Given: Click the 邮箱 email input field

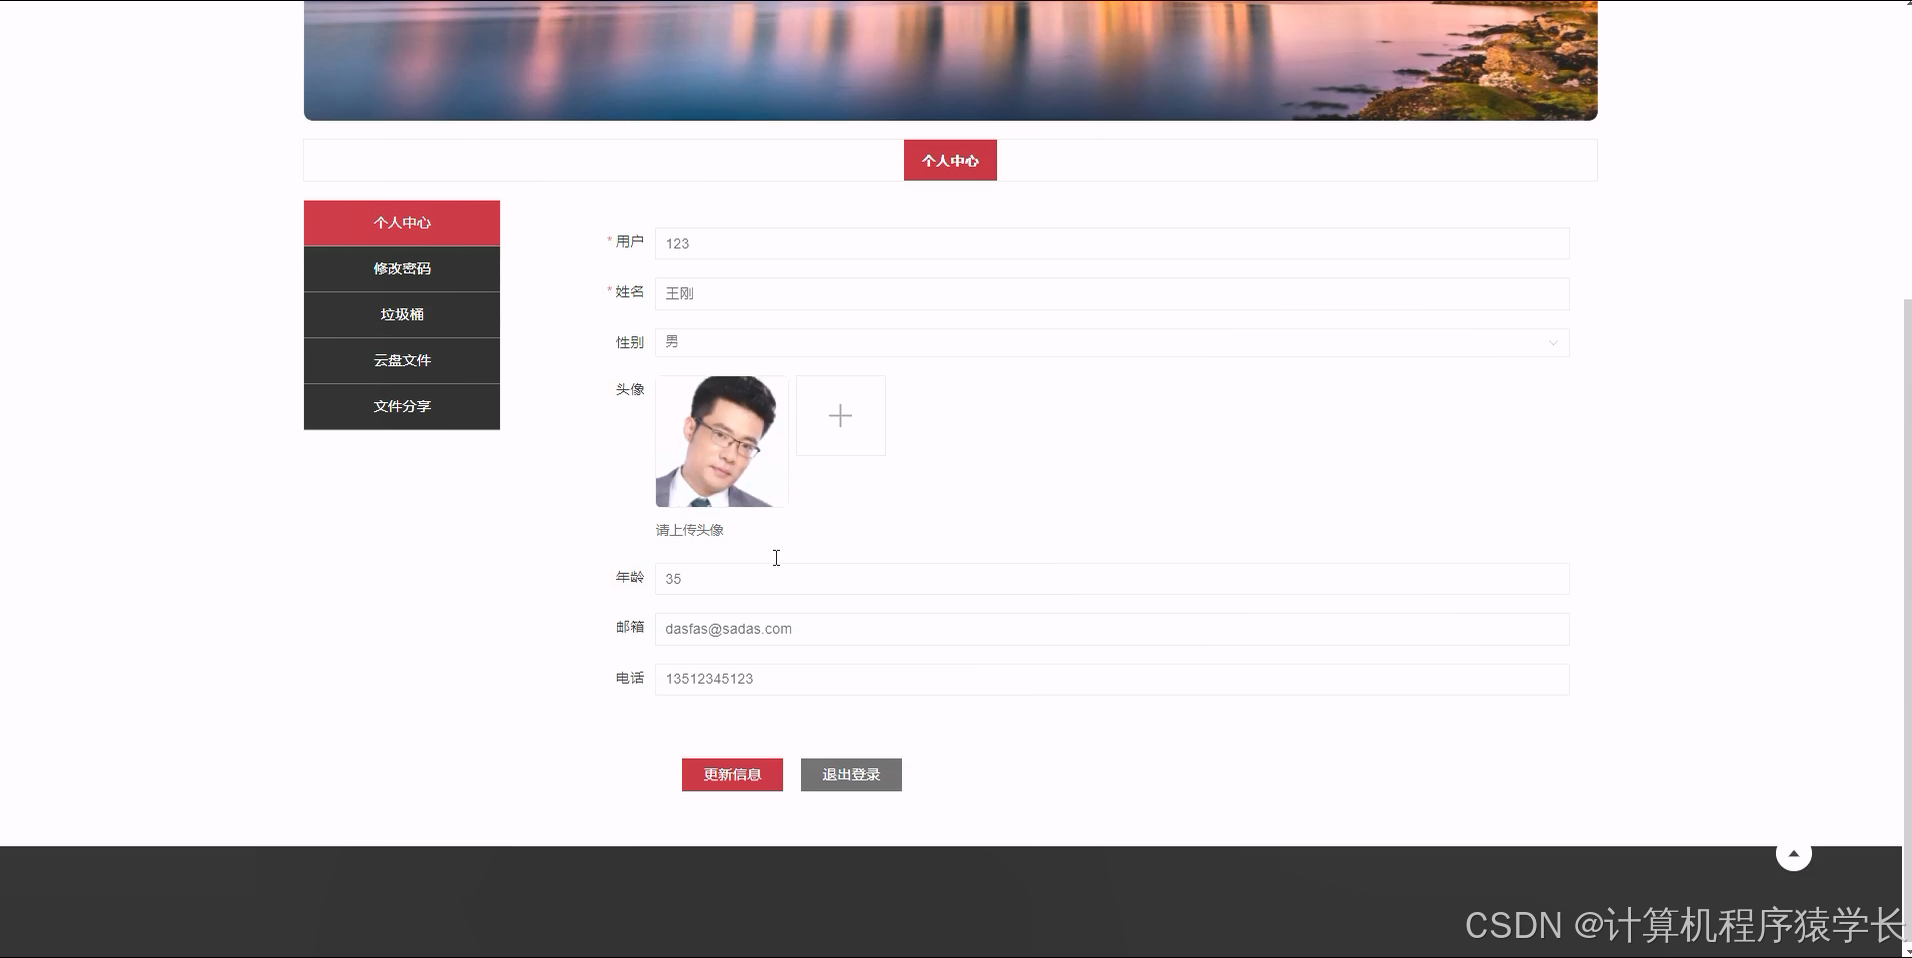Looking at the screenshot, I should (1110, 629).
